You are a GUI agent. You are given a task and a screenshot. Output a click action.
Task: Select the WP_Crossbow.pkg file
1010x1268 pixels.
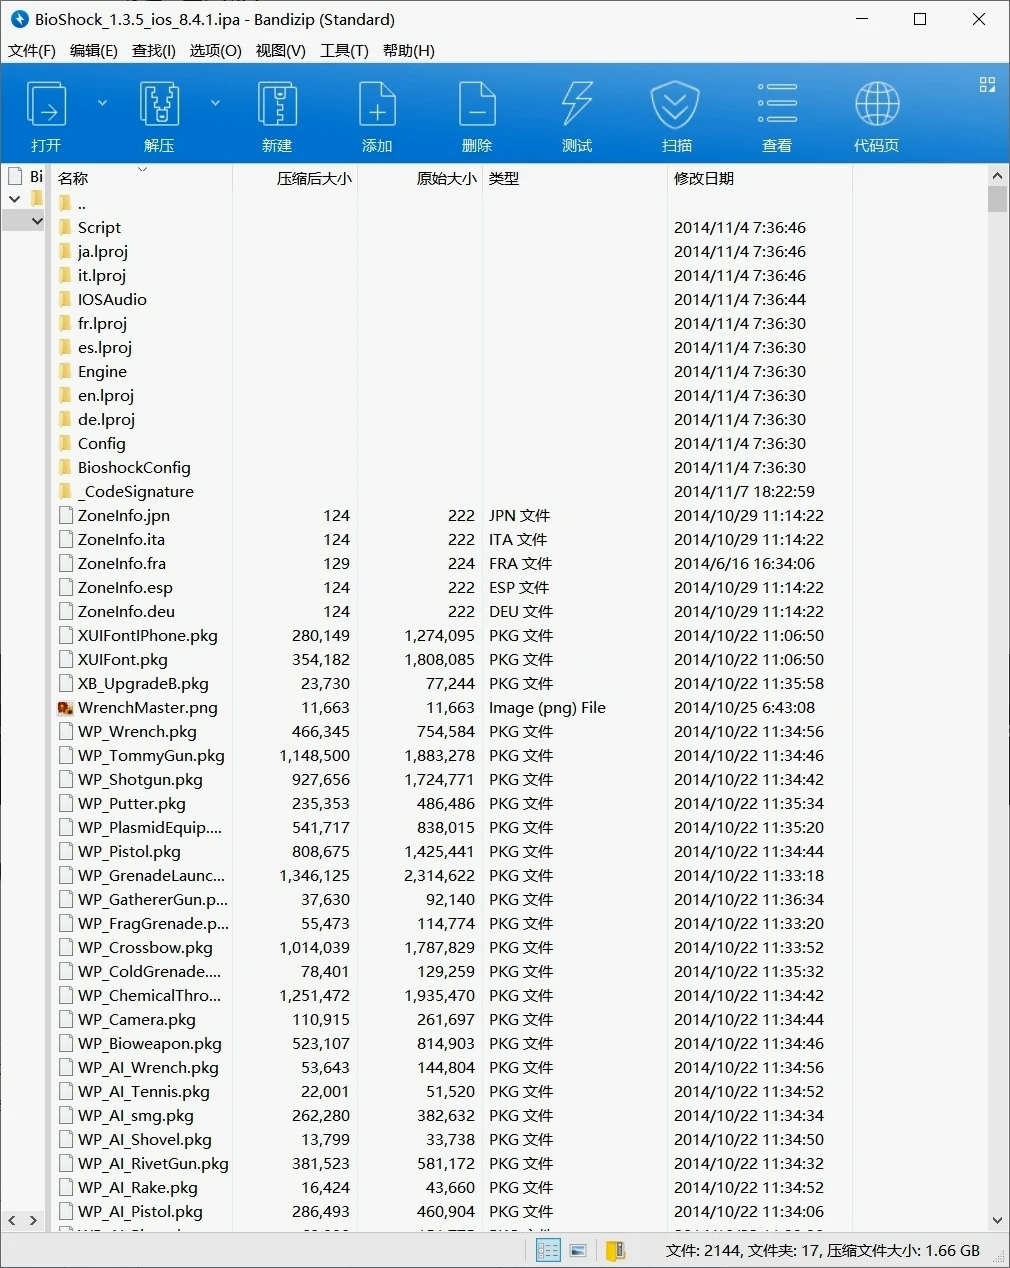point(145,948)
